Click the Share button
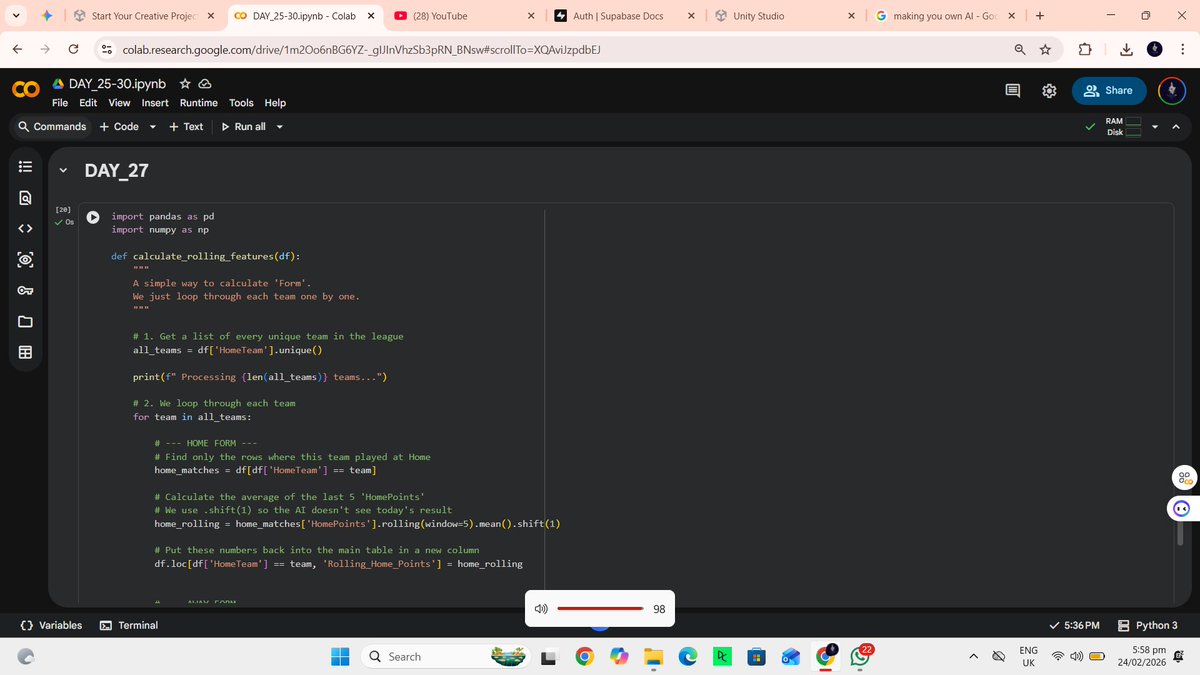Screen dimensions: 1200x675 (1110, 90)
